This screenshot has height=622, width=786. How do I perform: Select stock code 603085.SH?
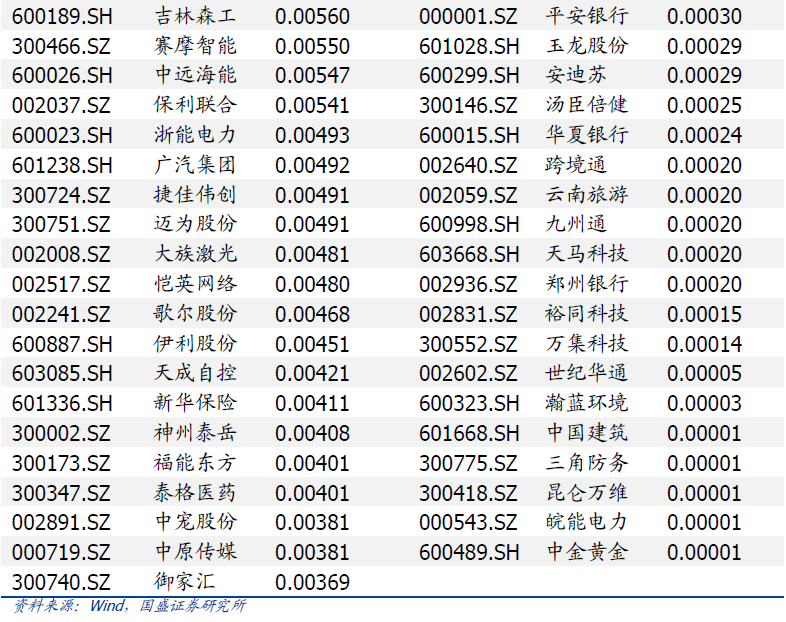[x=62, y=373]
